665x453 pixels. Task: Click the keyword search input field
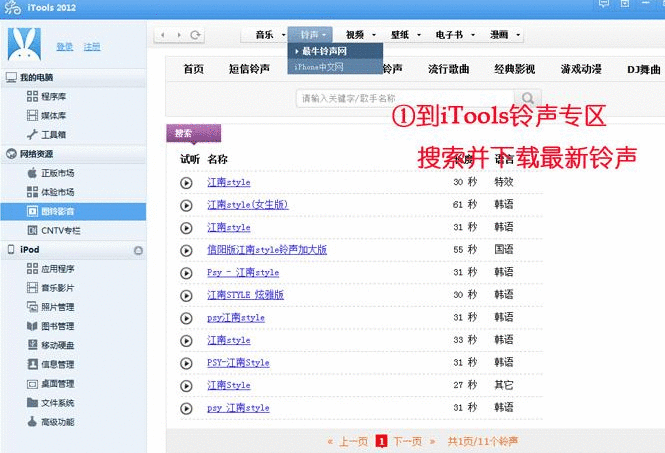pyautogui.click(x=405, y=98)
